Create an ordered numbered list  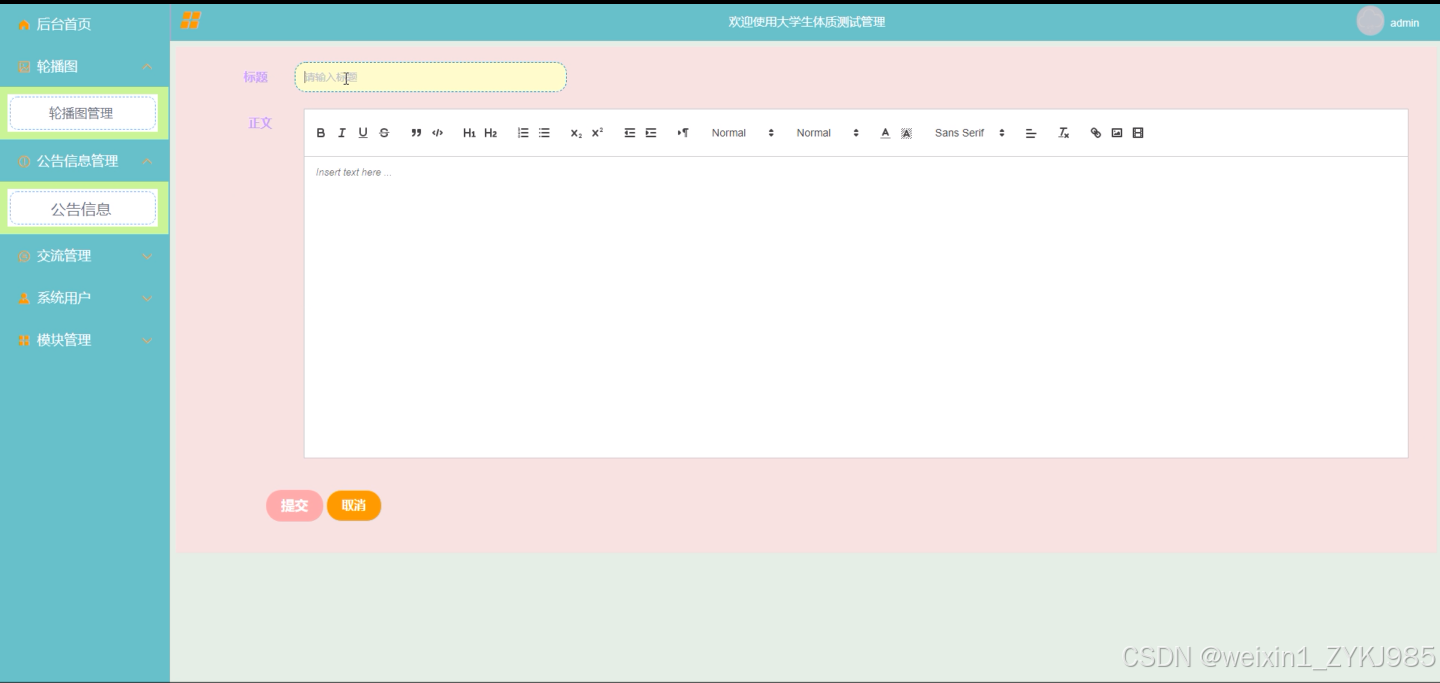523,133
